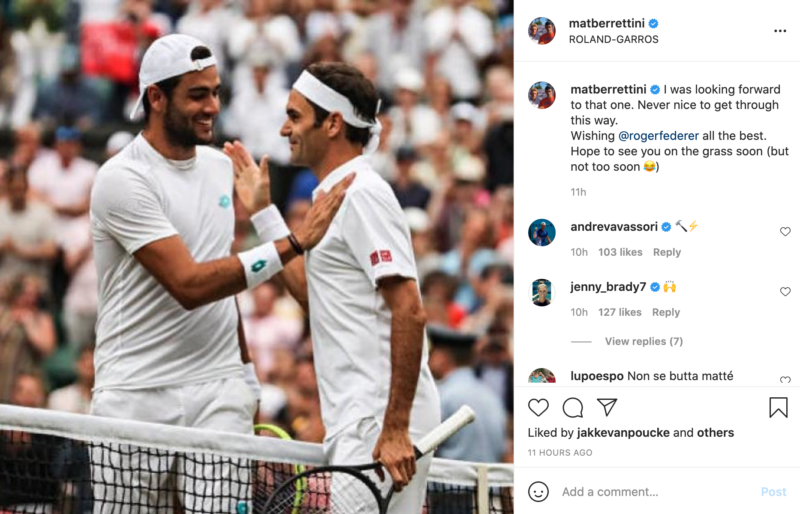800x514 pixels.
Task: Open the emoji picker smiley icon
Action: (x=538, y=492)
